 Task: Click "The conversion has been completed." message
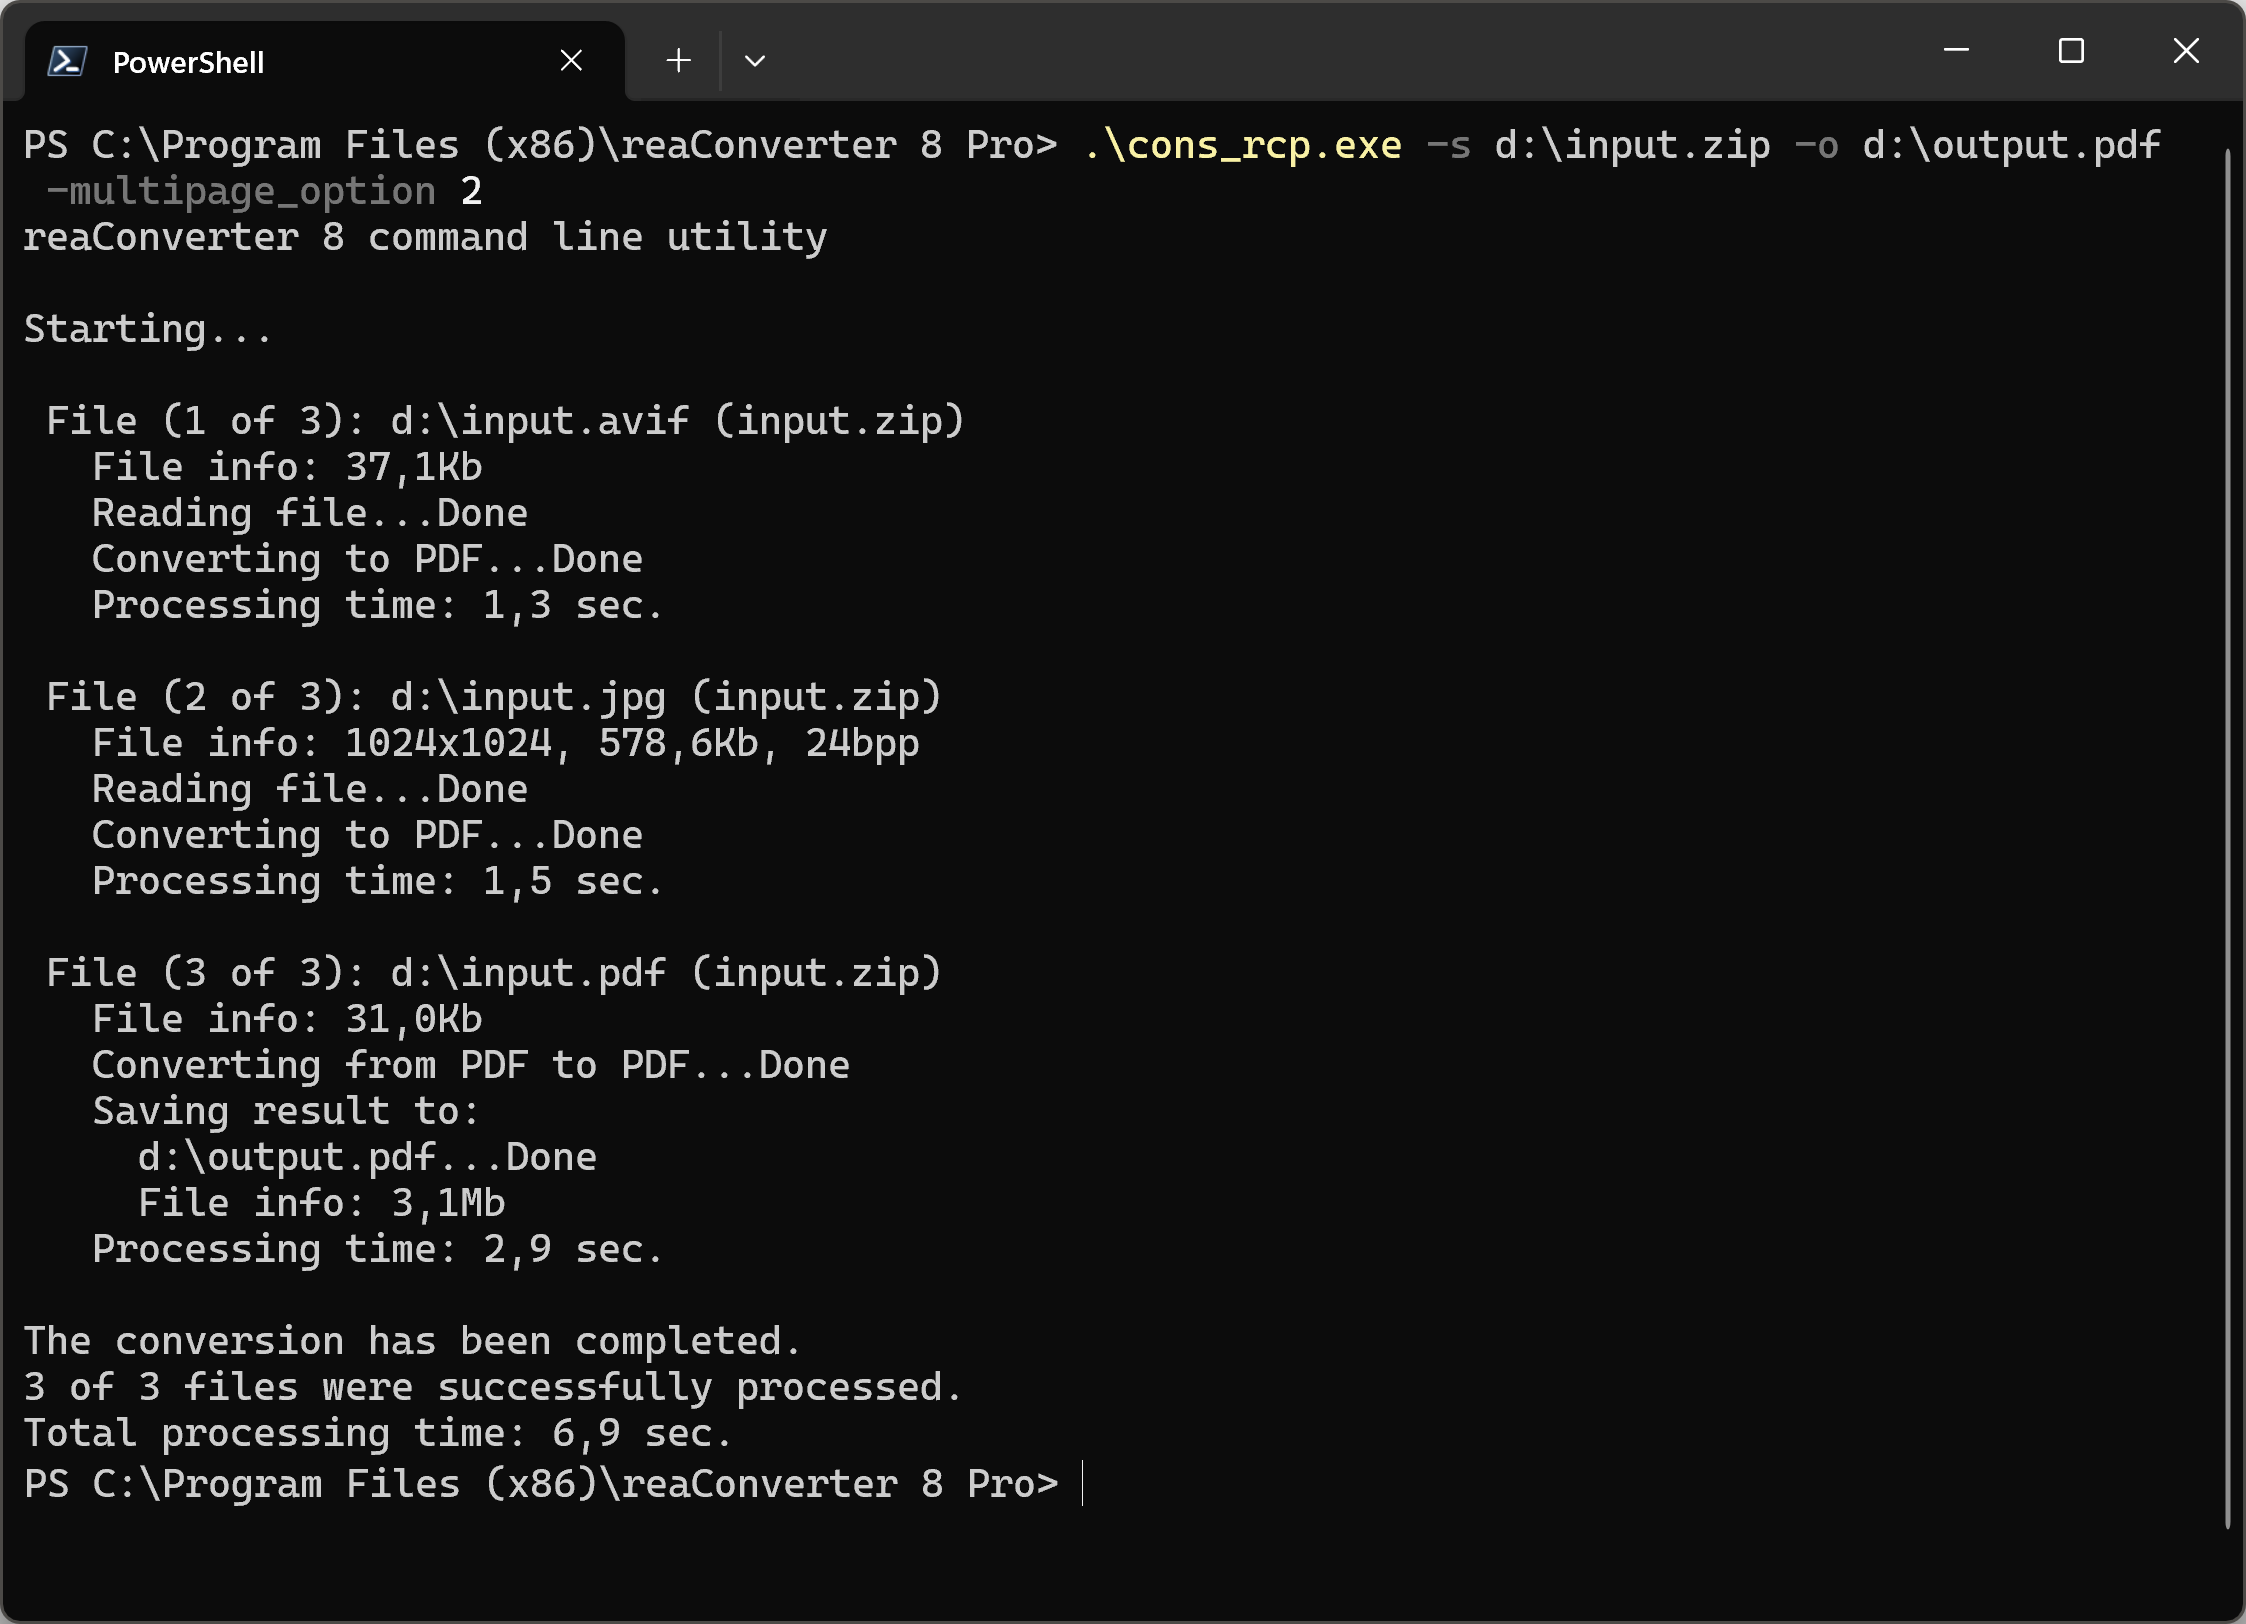click(412, 1342)
